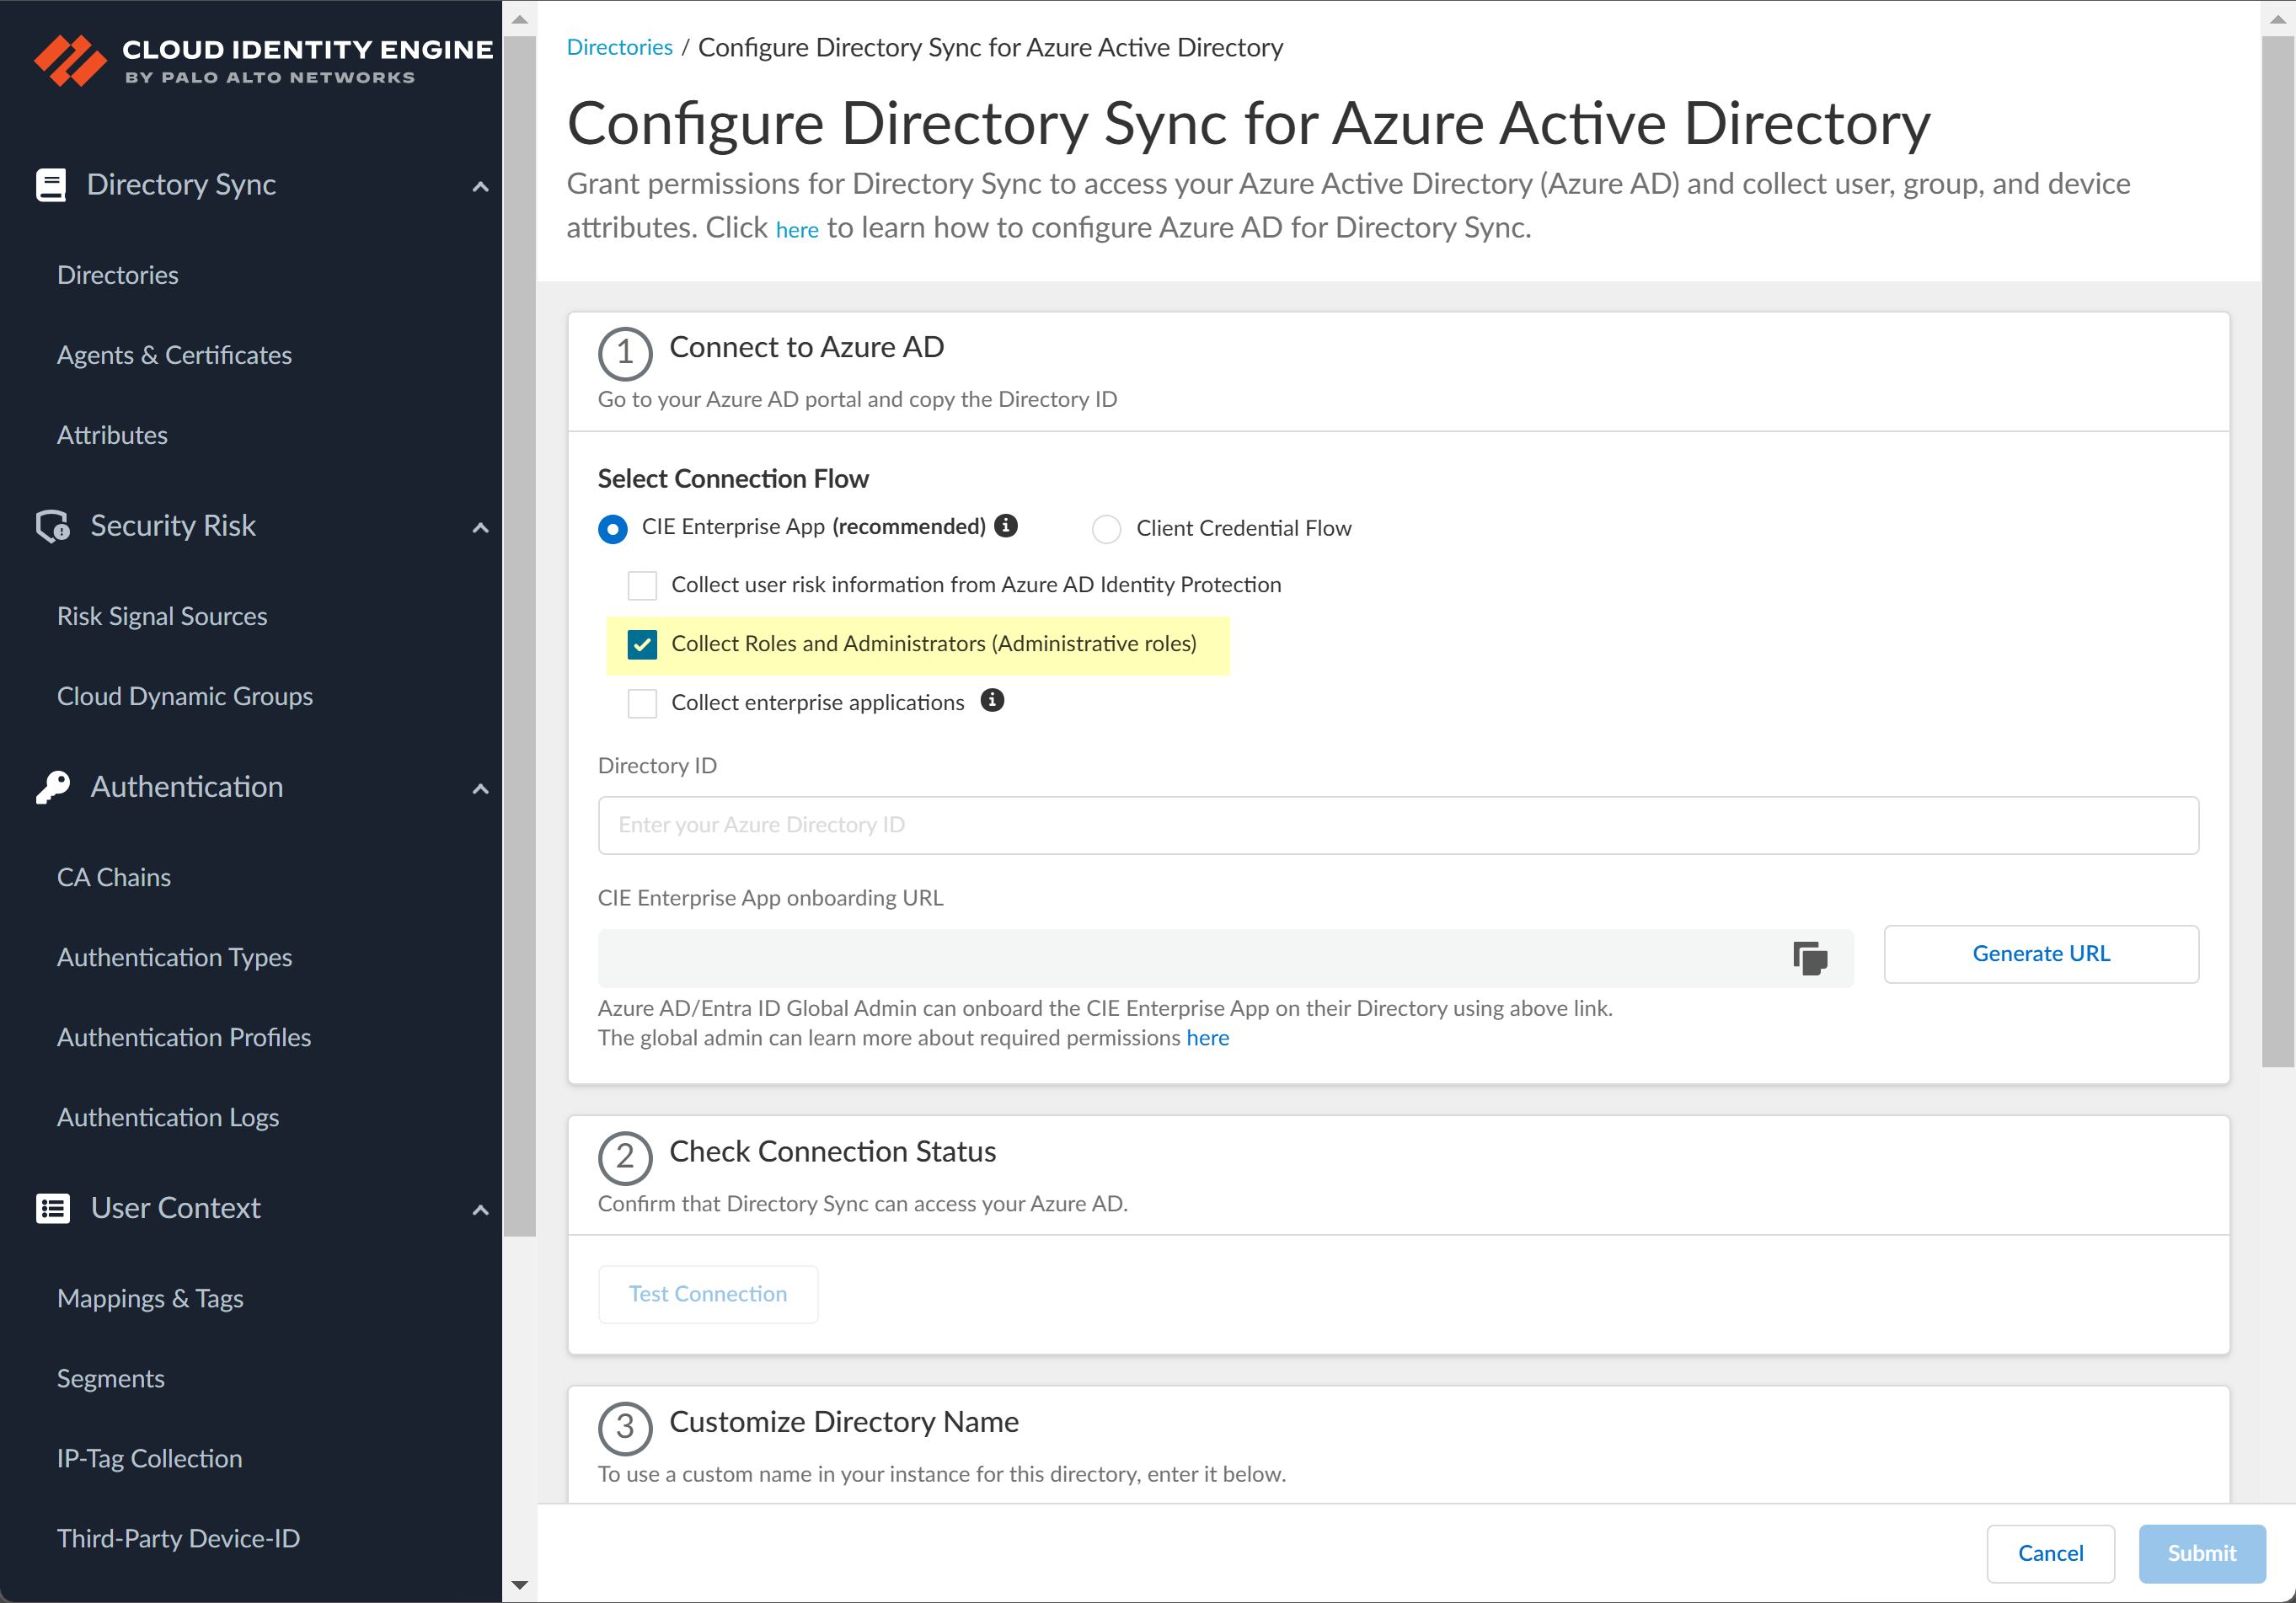The width and height of the screenshot is (2296, 1603).
Task: Go back via the Directories breadcrumb link
Action: [x=619, y=47]
